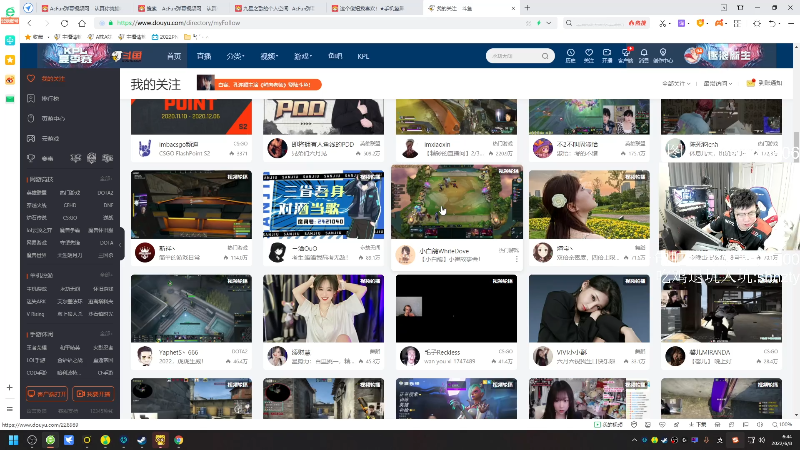The image size is (800, 450).
Task: Open 分类 dropdown in top navigation
Action: (x=235, y=56)
